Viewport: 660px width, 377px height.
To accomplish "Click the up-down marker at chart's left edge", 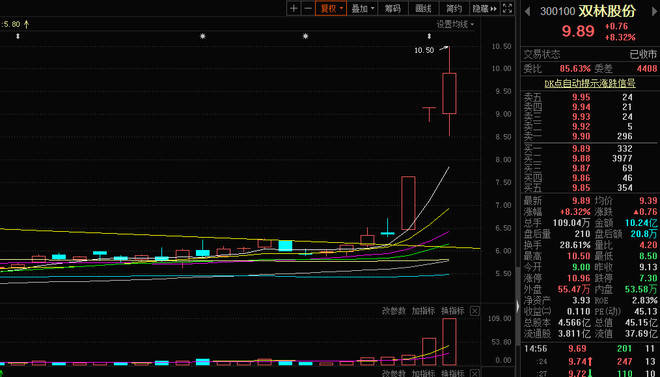I will 18,36.
